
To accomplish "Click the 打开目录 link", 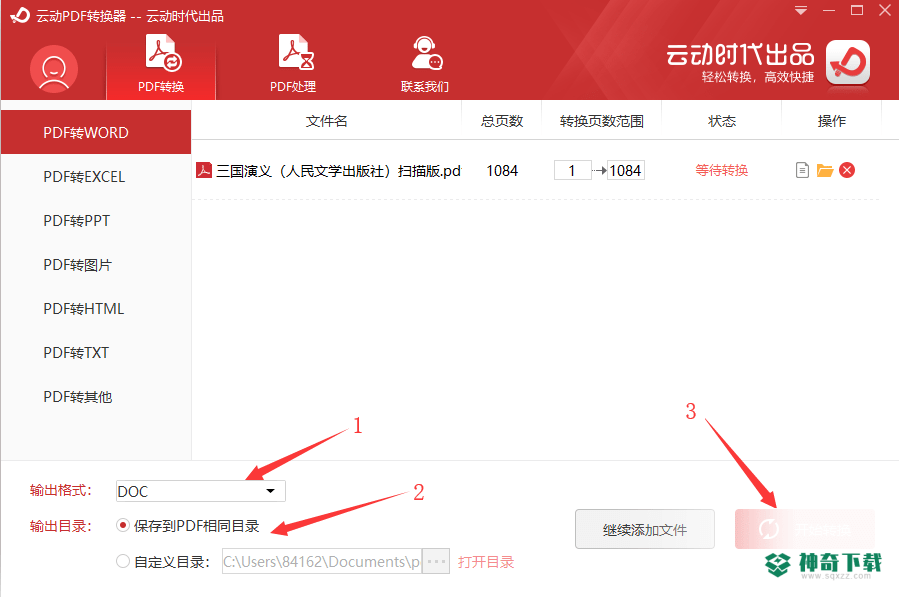I will (x=486, y=562).
